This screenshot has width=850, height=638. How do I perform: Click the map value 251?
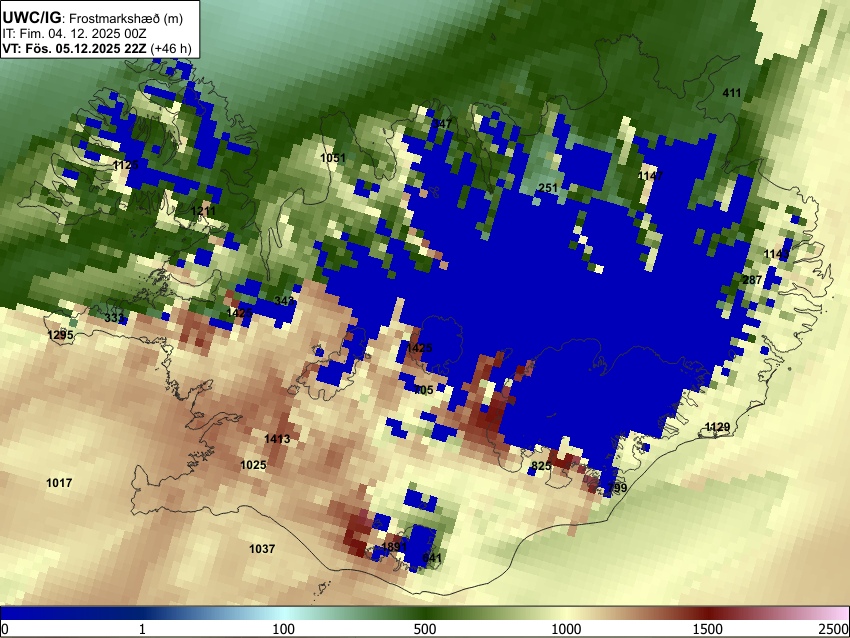[548, 188]
